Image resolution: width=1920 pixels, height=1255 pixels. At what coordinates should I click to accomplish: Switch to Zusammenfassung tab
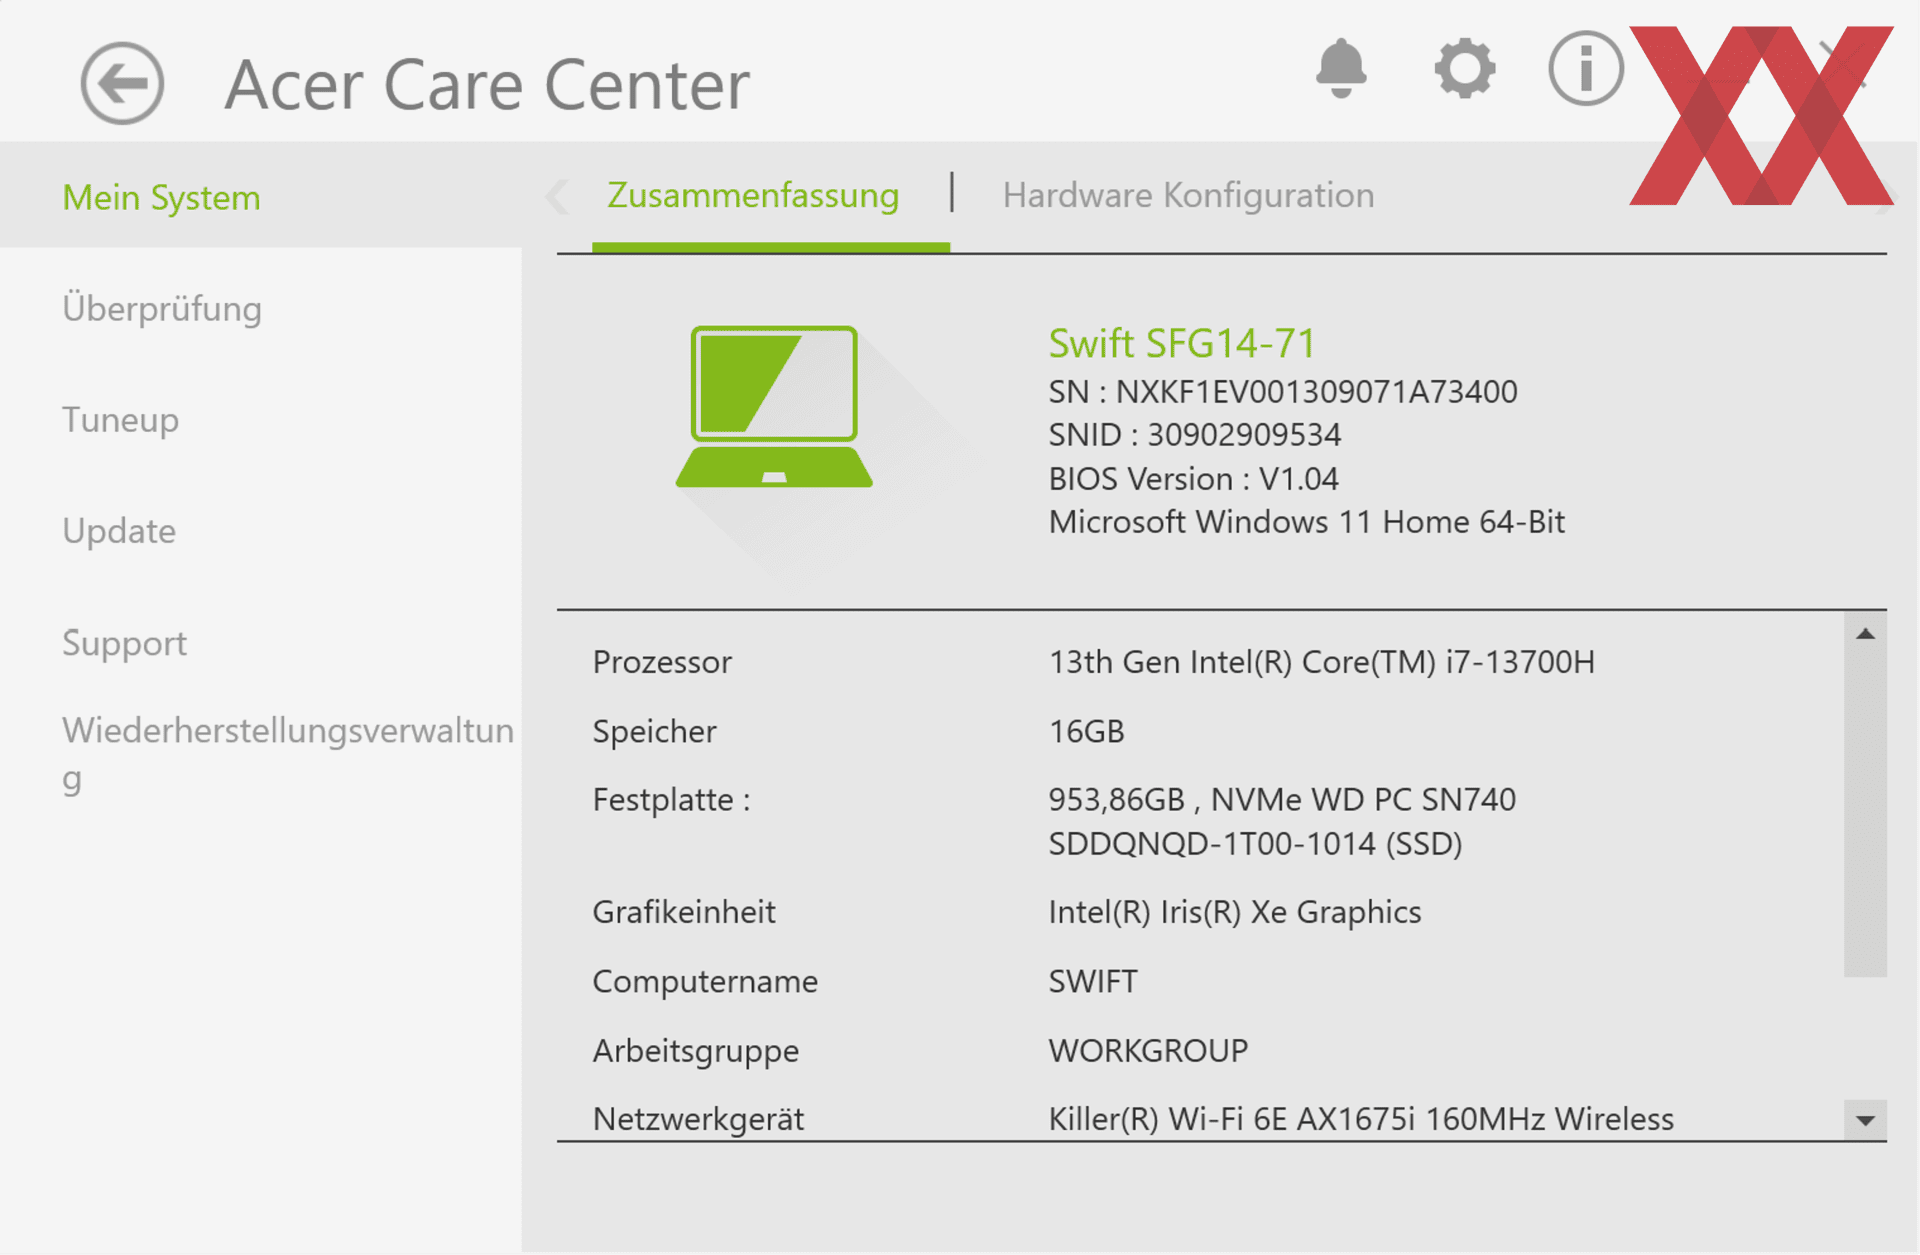[753, 195]
